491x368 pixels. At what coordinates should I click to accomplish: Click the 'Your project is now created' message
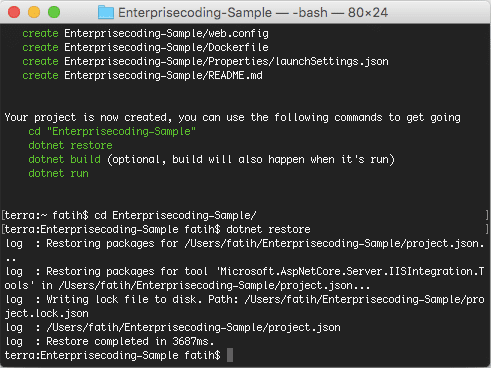click(86, 117)
